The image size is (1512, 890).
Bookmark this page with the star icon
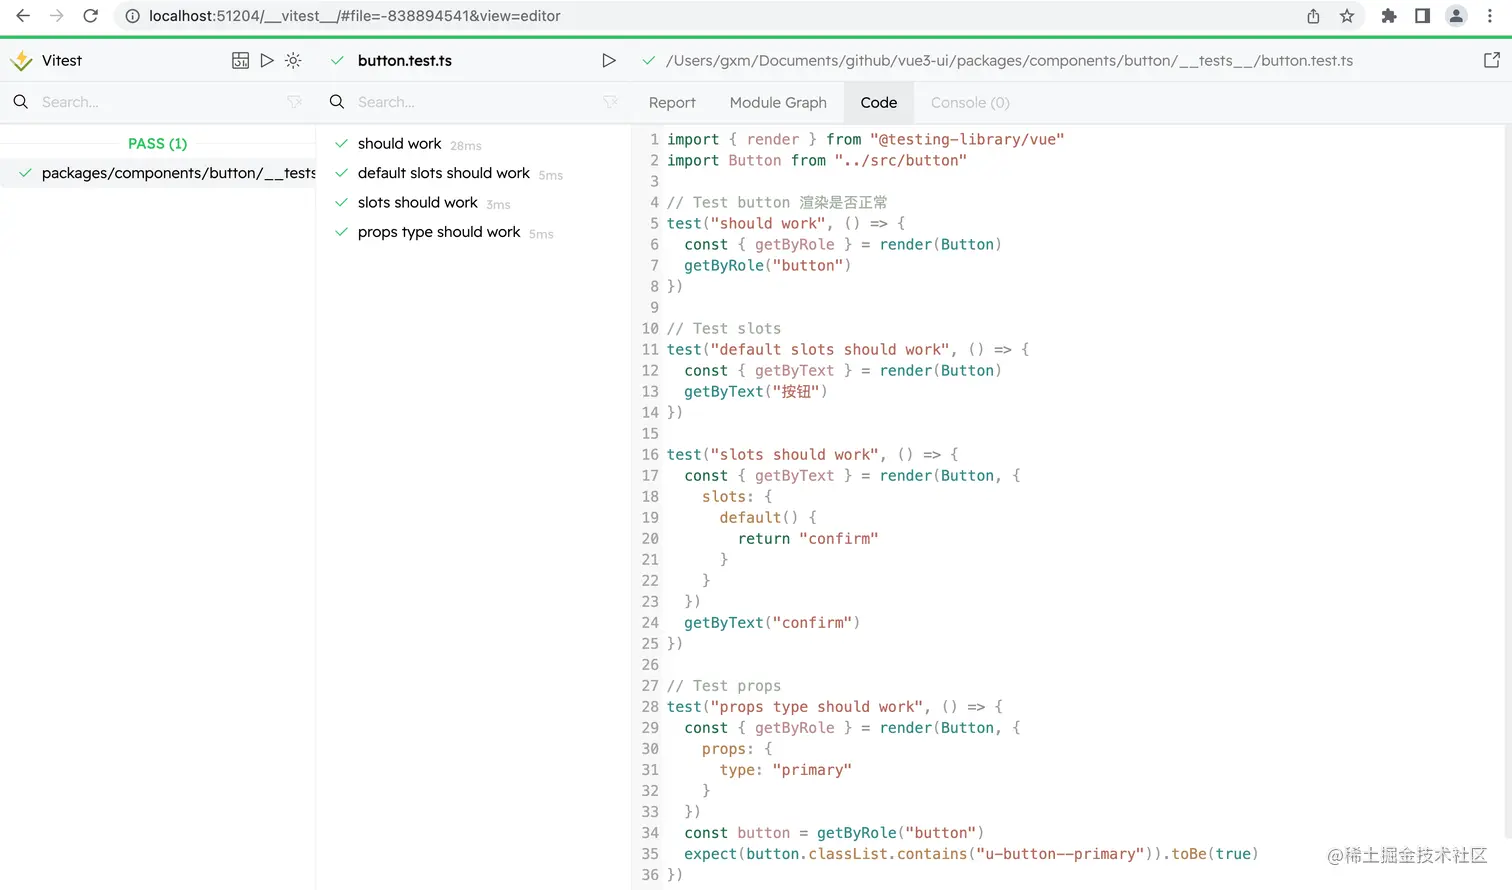(x=1347, y=16)
